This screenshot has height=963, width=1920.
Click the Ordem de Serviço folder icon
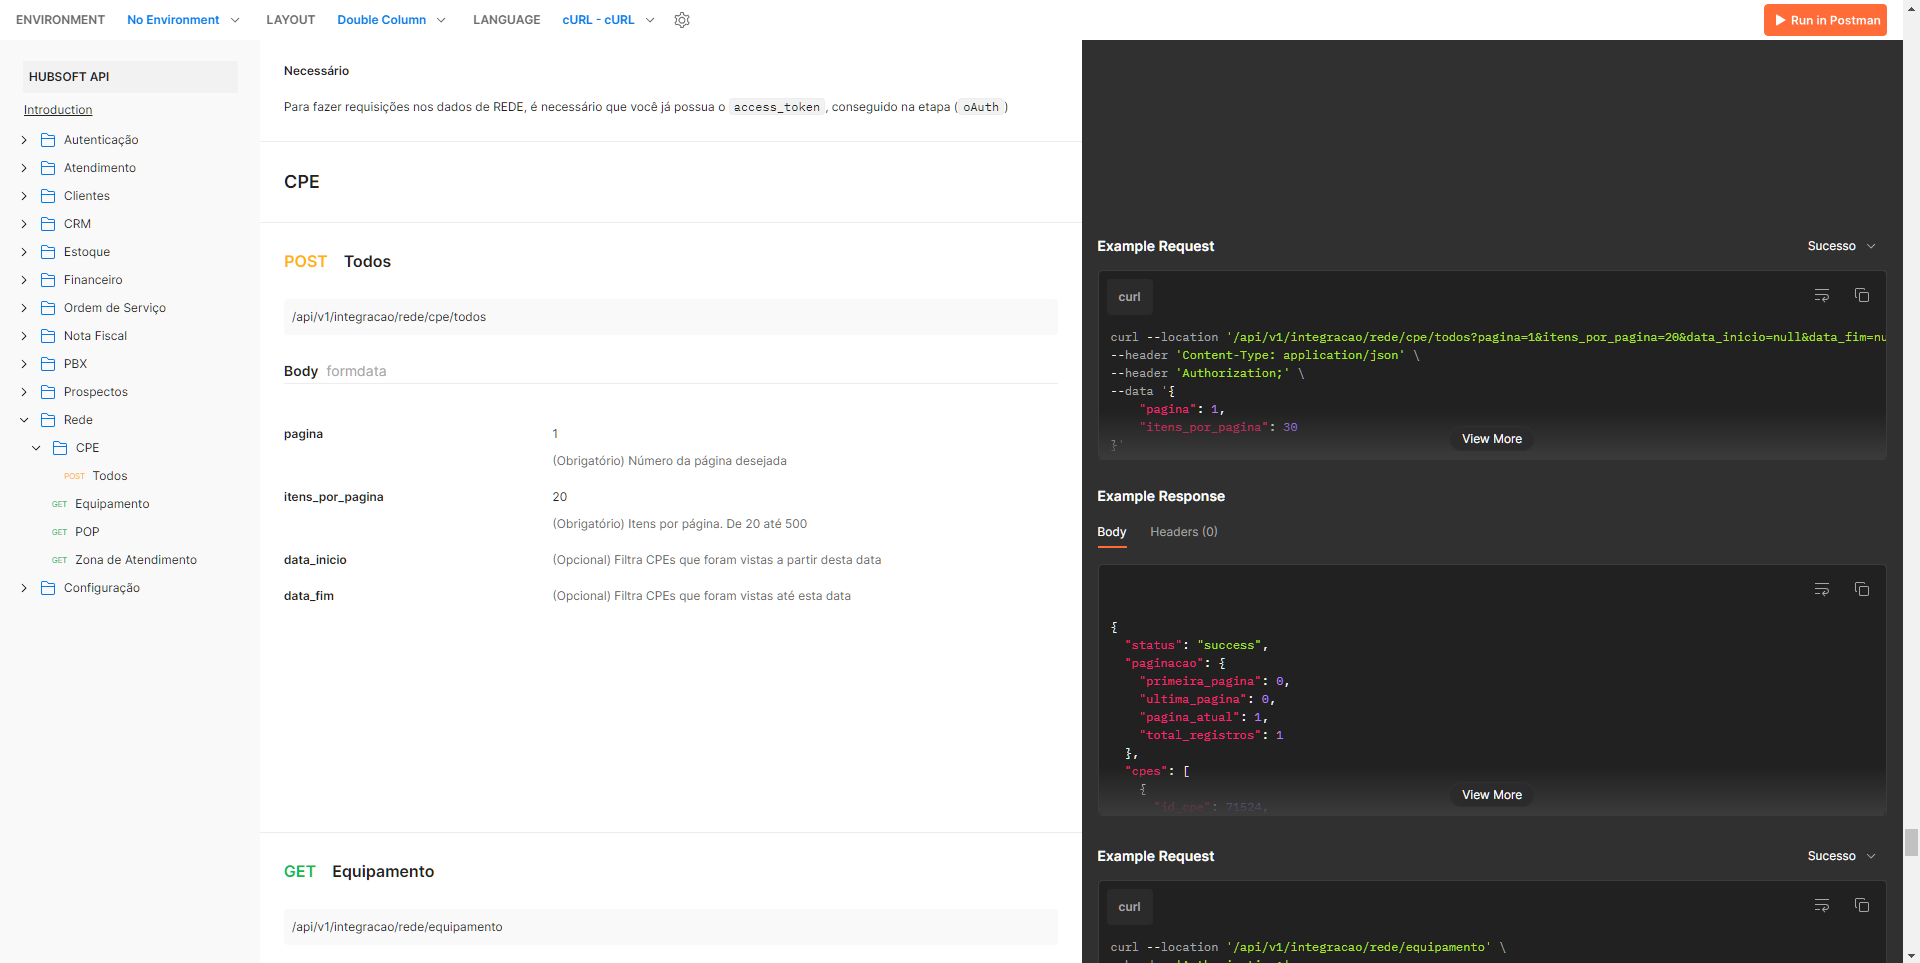(x=48, y=308)
